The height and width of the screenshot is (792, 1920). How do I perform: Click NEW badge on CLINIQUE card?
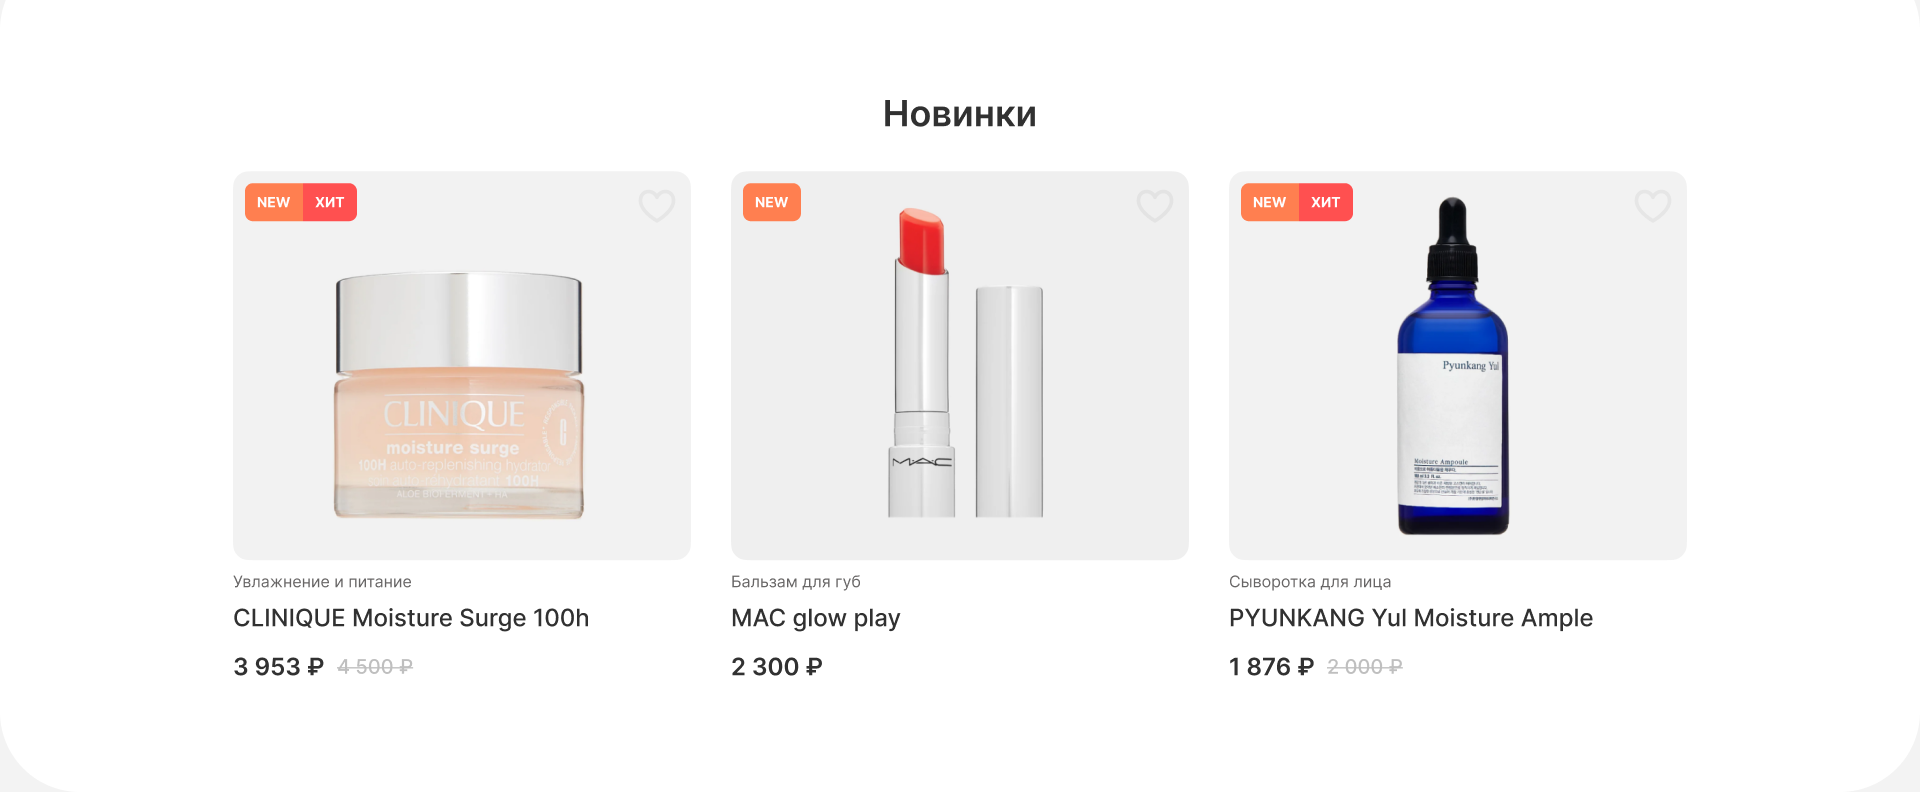point(273,202)
